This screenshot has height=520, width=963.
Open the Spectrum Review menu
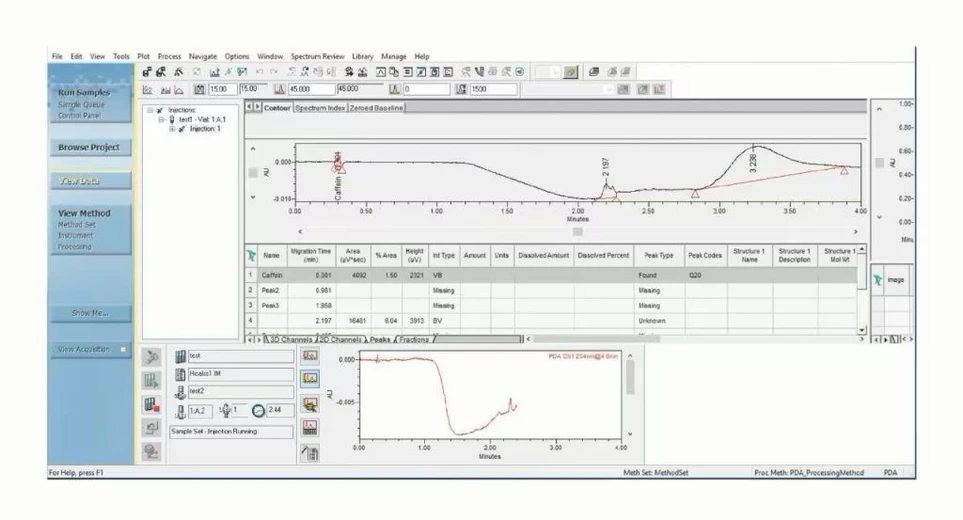point(317,56)
